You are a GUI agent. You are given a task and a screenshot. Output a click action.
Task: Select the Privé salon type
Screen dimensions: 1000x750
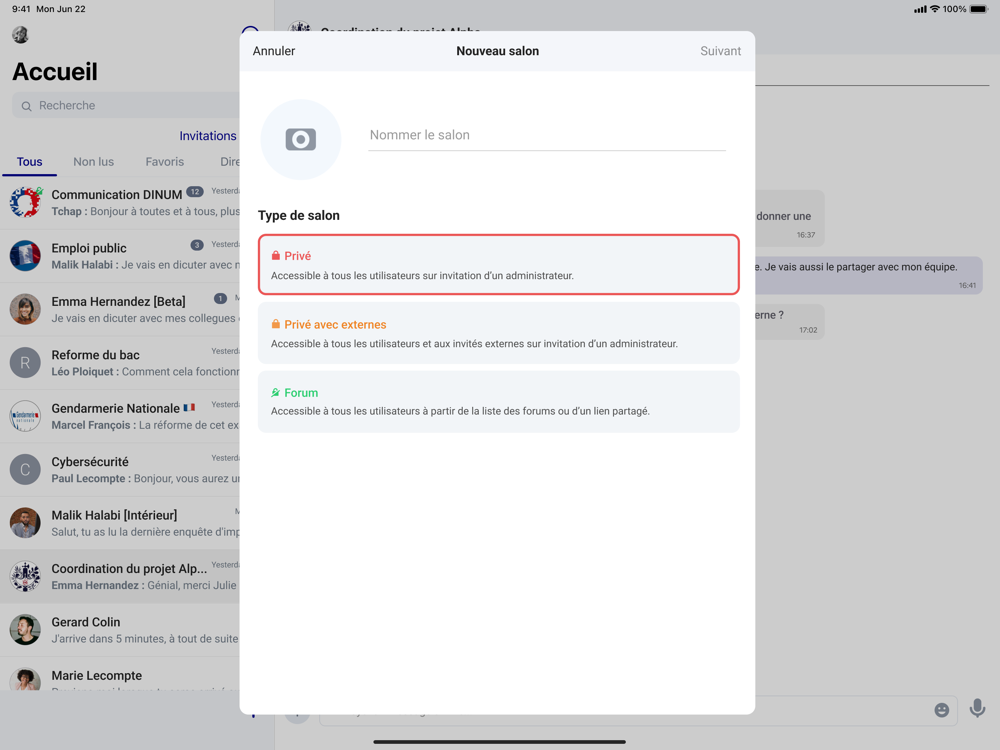499,265
